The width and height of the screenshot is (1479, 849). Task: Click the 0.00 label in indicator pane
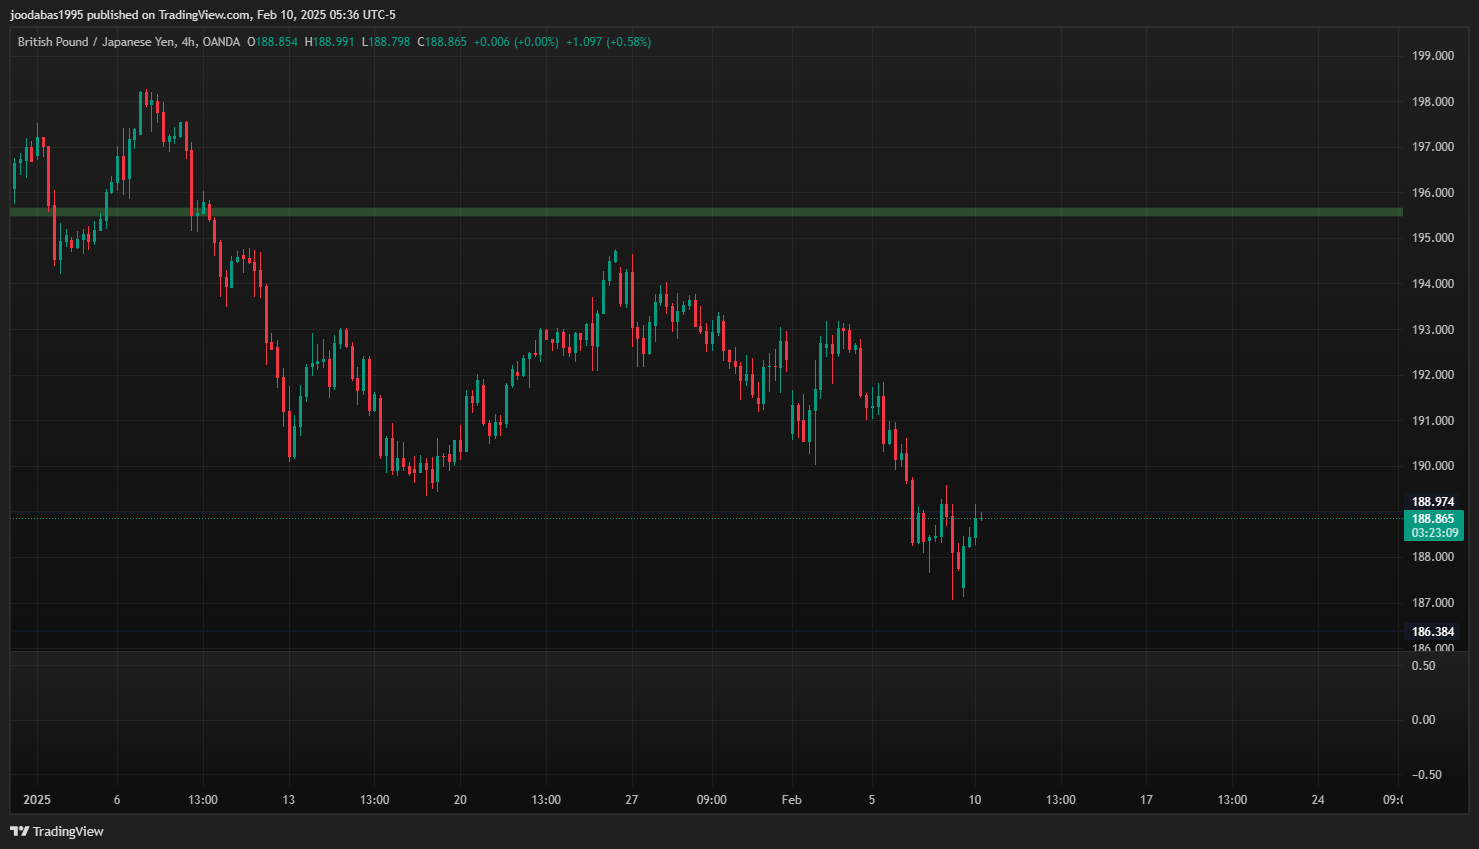(x=1423, y=720)
